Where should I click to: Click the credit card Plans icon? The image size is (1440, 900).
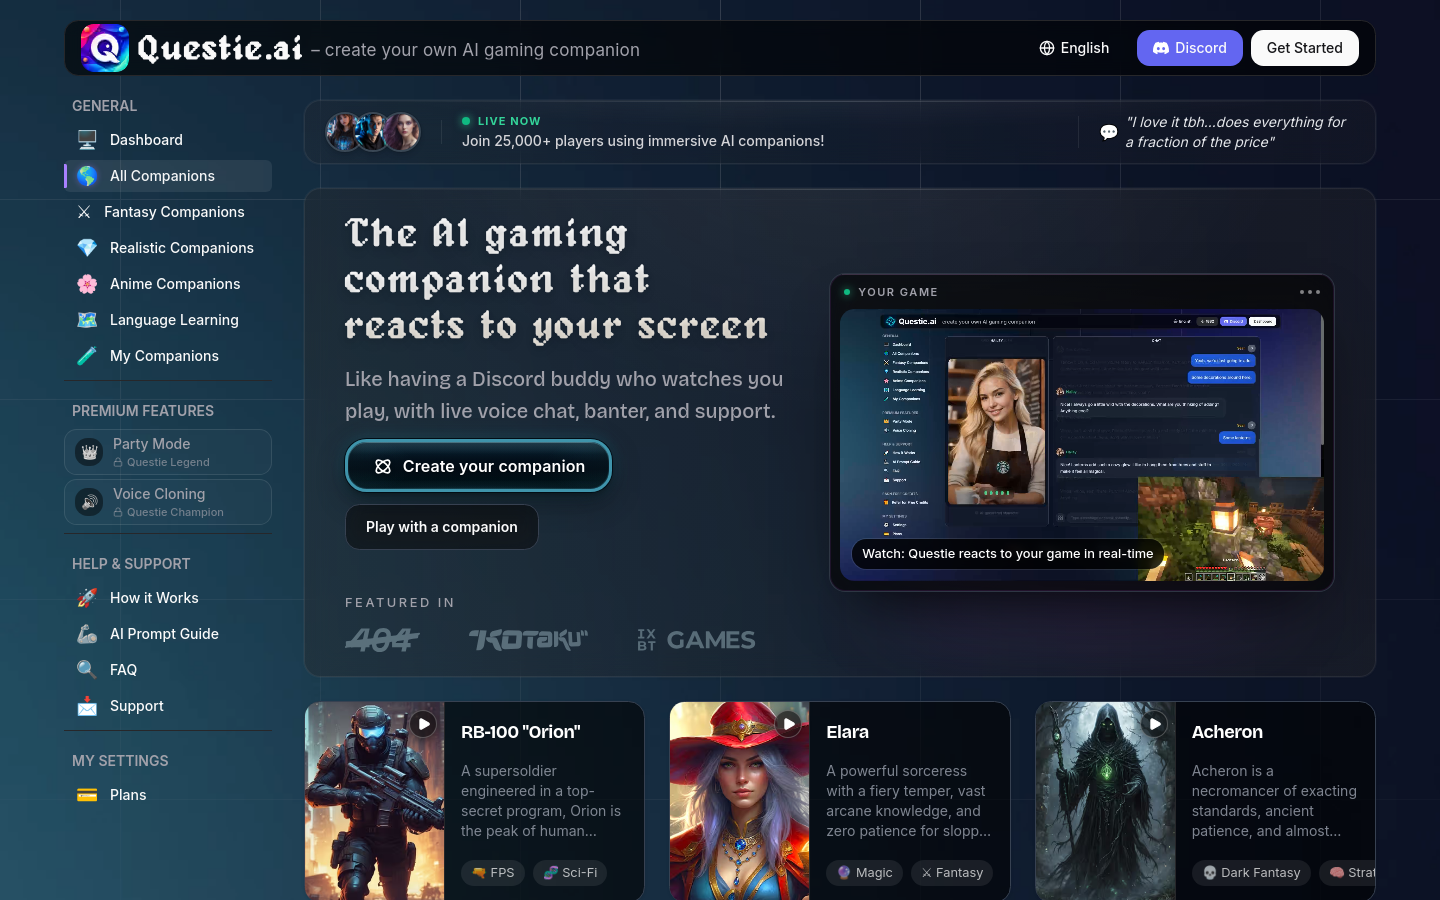[87, 795]
